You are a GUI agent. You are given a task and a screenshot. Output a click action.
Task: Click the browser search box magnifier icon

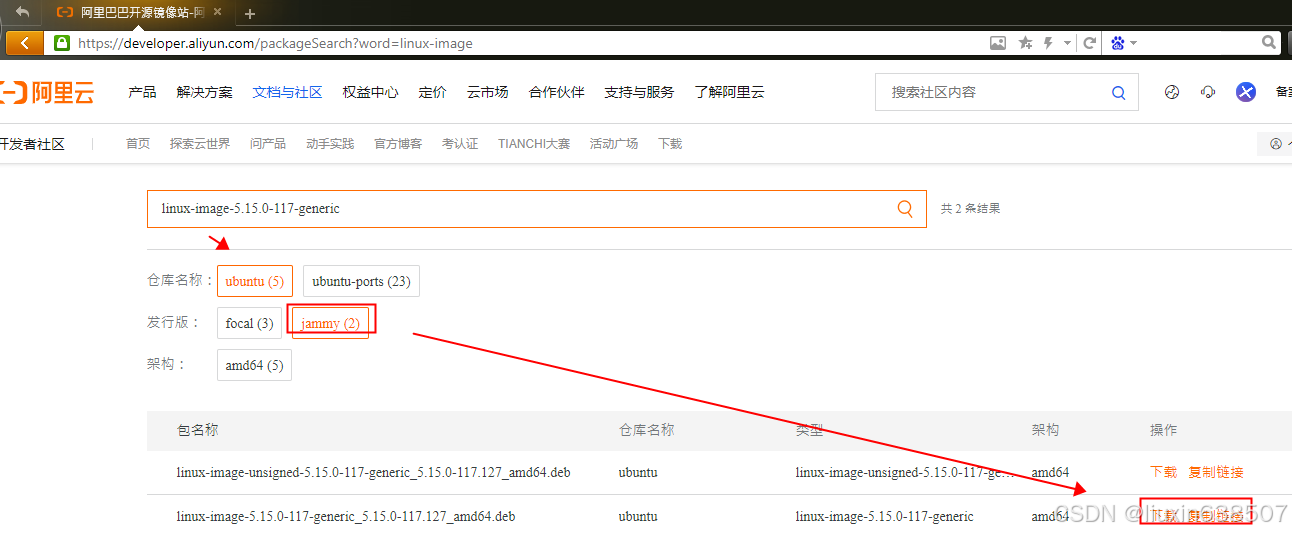[1269, 43]
